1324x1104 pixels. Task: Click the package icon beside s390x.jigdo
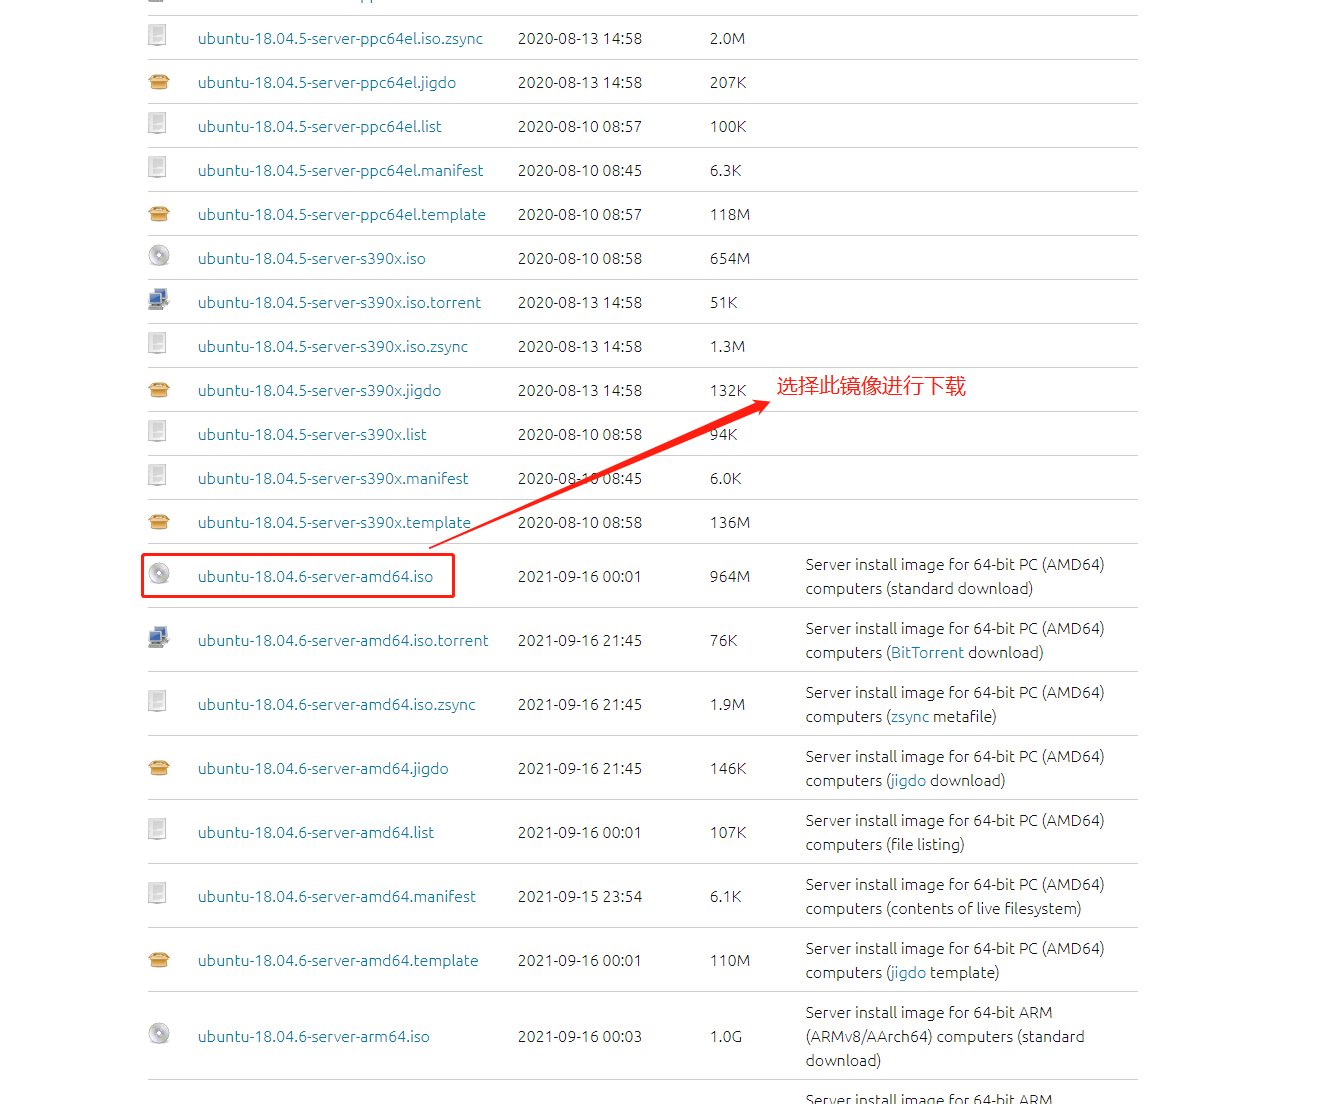[158, 389]
